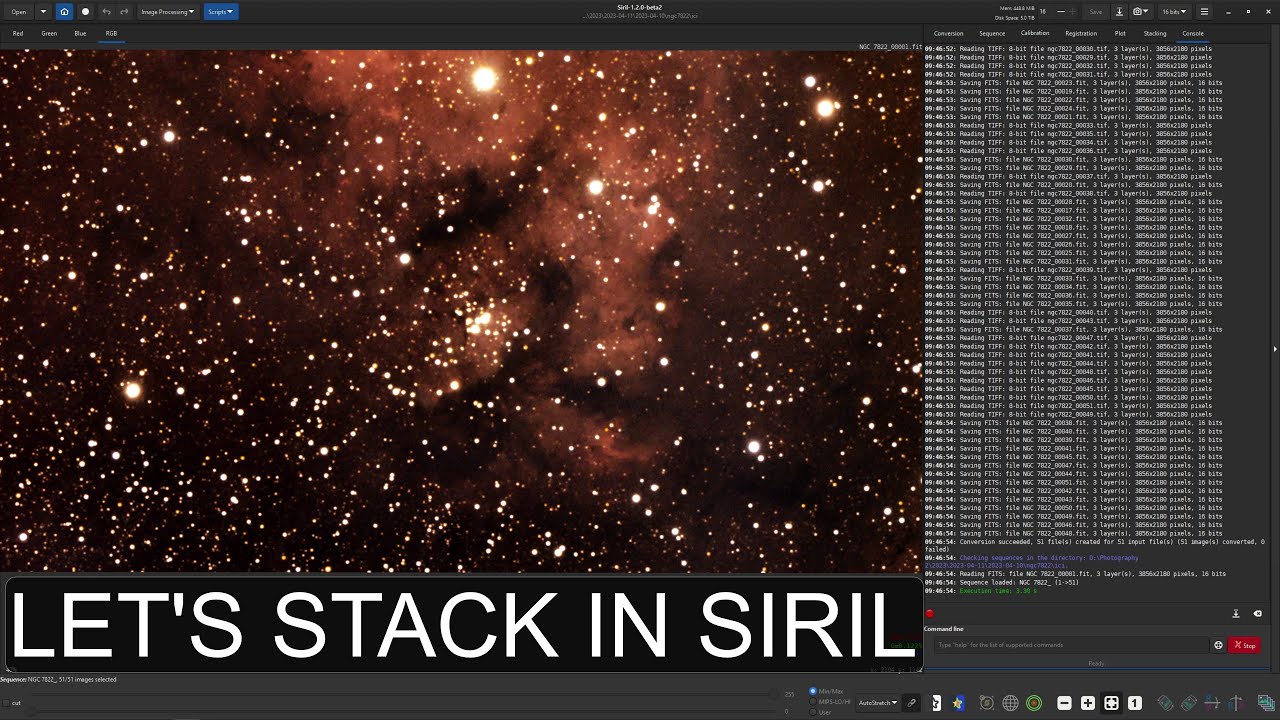Click 'Conversion succeeded' console message
Image resolution: width=1280 pixels, height=720 pixels.
(x=1095, y=545)
